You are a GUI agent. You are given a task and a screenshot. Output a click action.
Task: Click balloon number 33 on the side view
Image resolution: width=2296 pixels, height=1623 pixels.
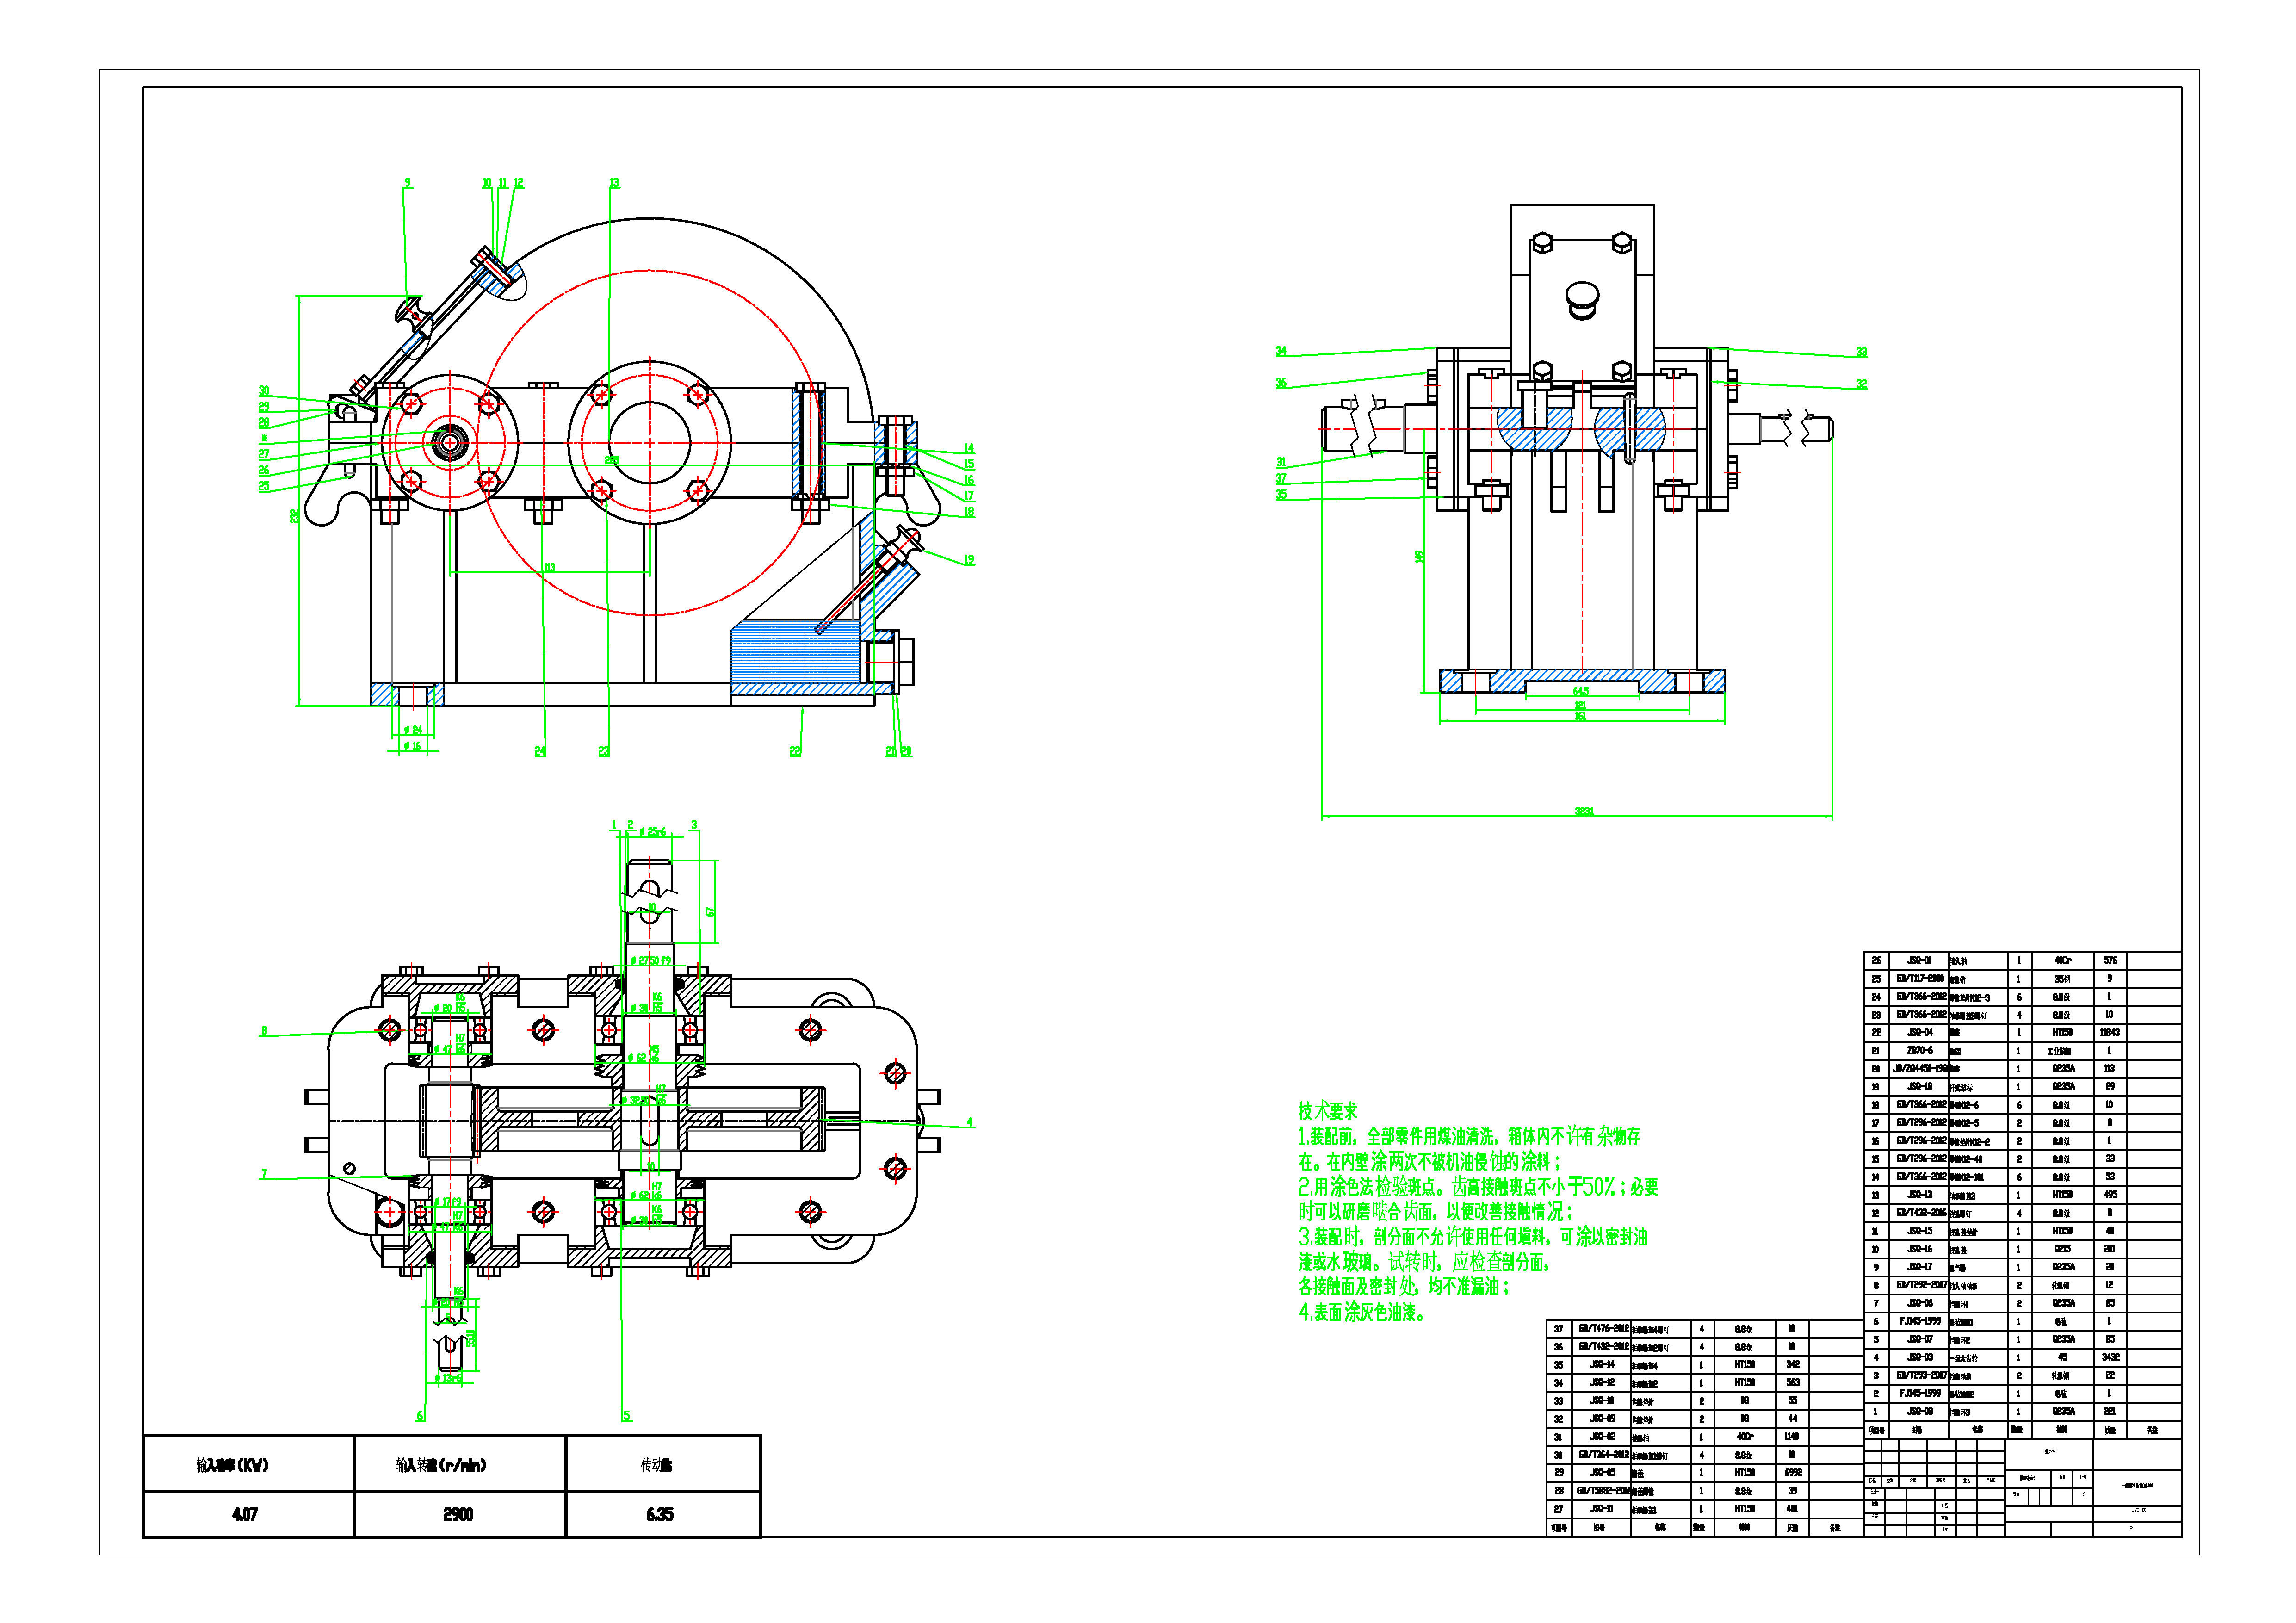click(x=1861, y=352)
